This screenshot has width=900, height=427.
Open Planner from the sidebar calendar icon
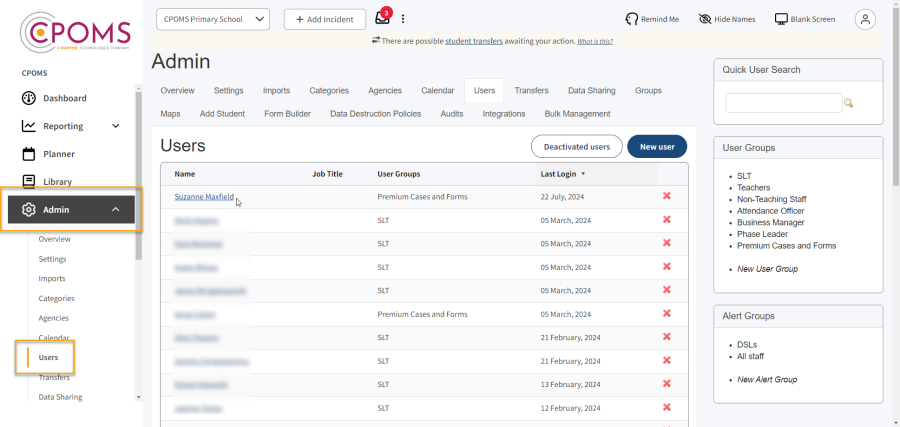29,154
